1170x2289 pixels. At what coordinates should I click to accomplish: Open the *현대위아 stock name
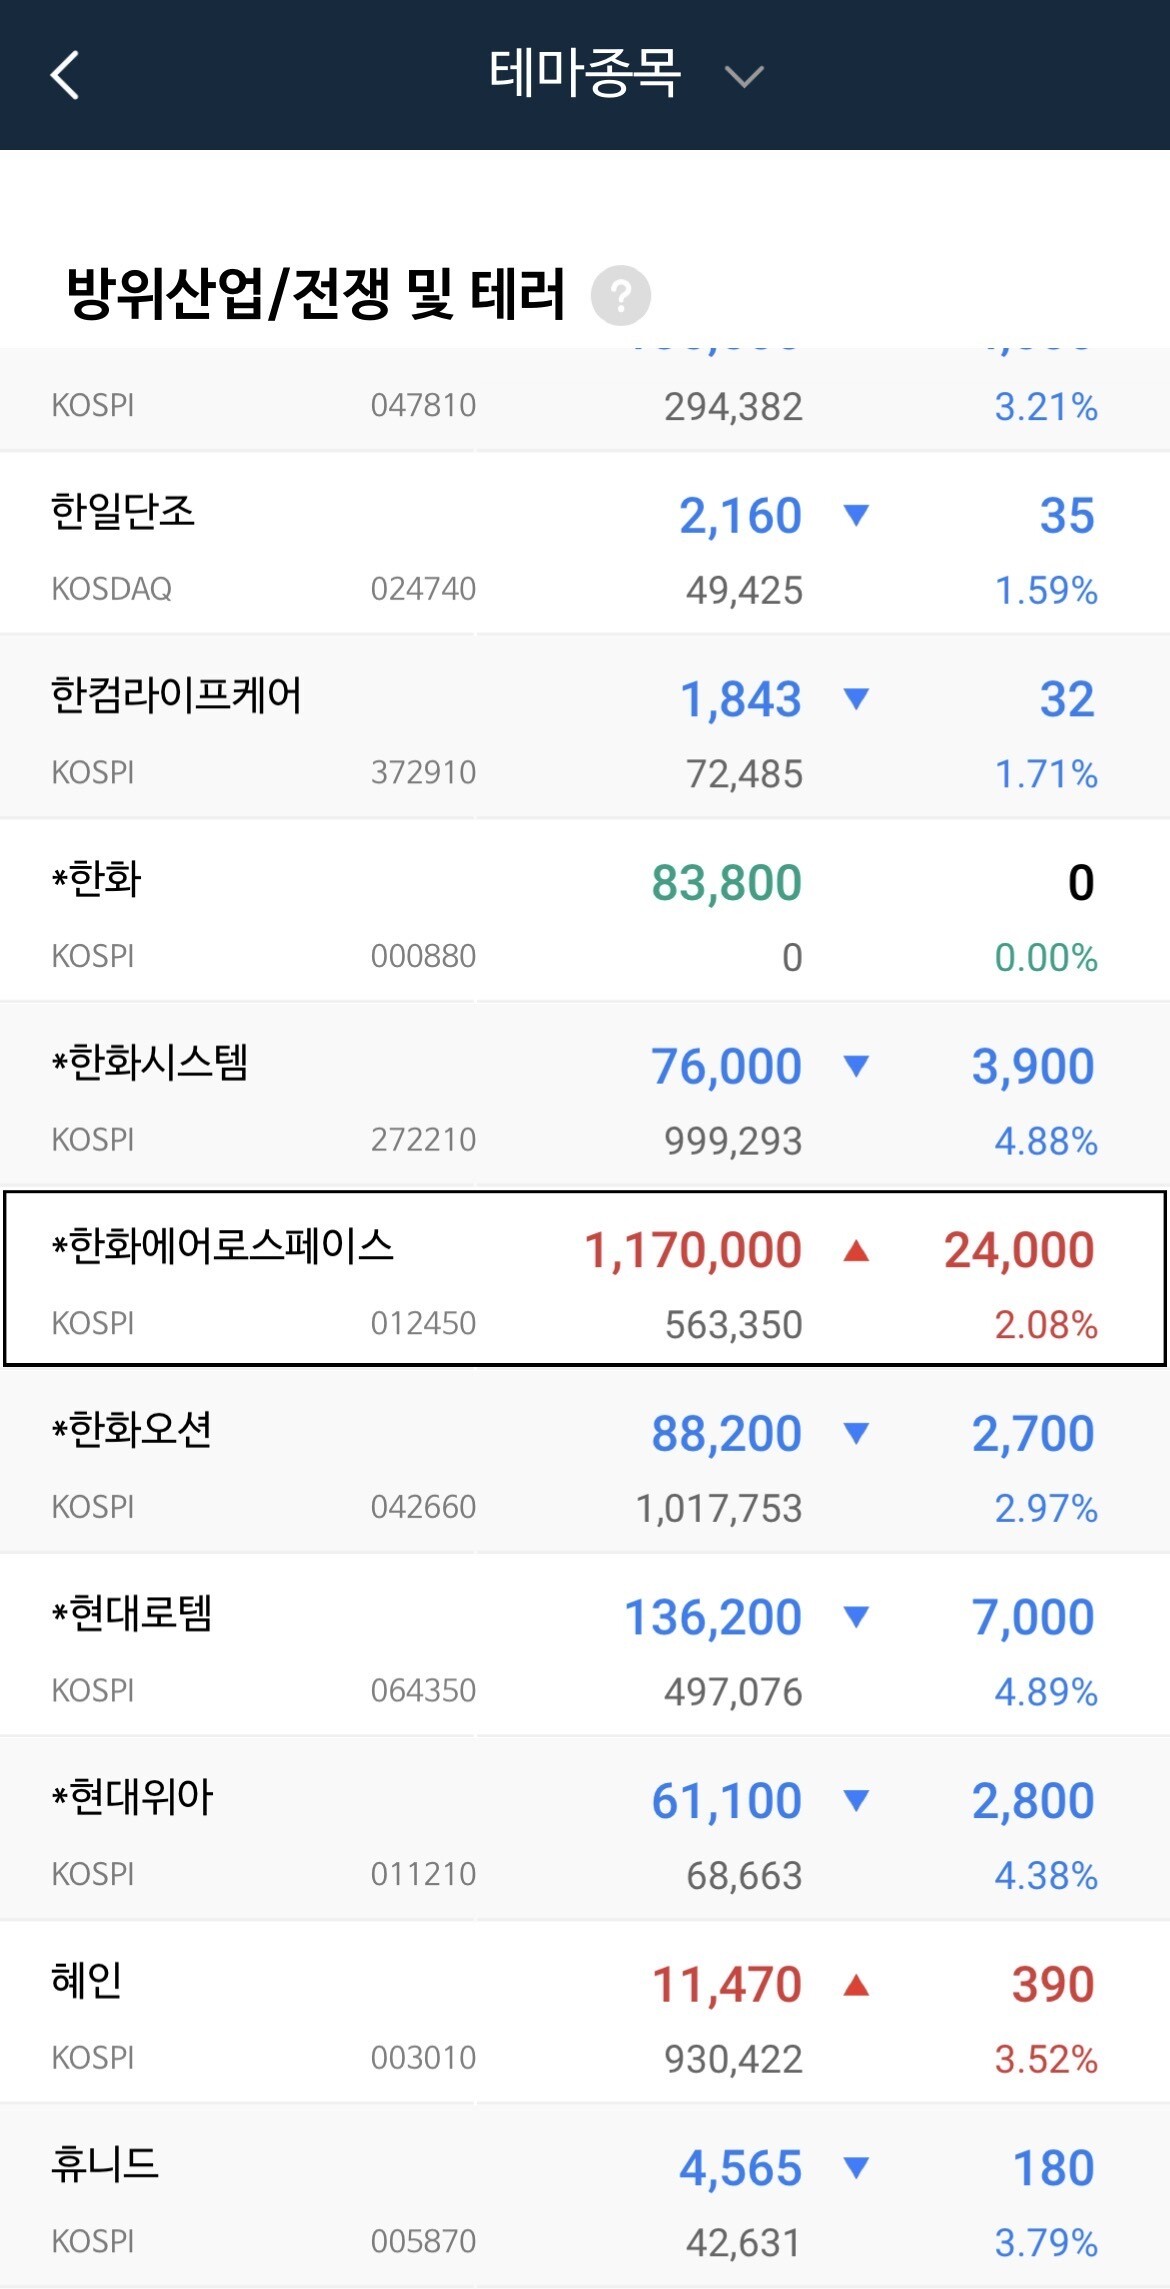(x=133, y=1797)
